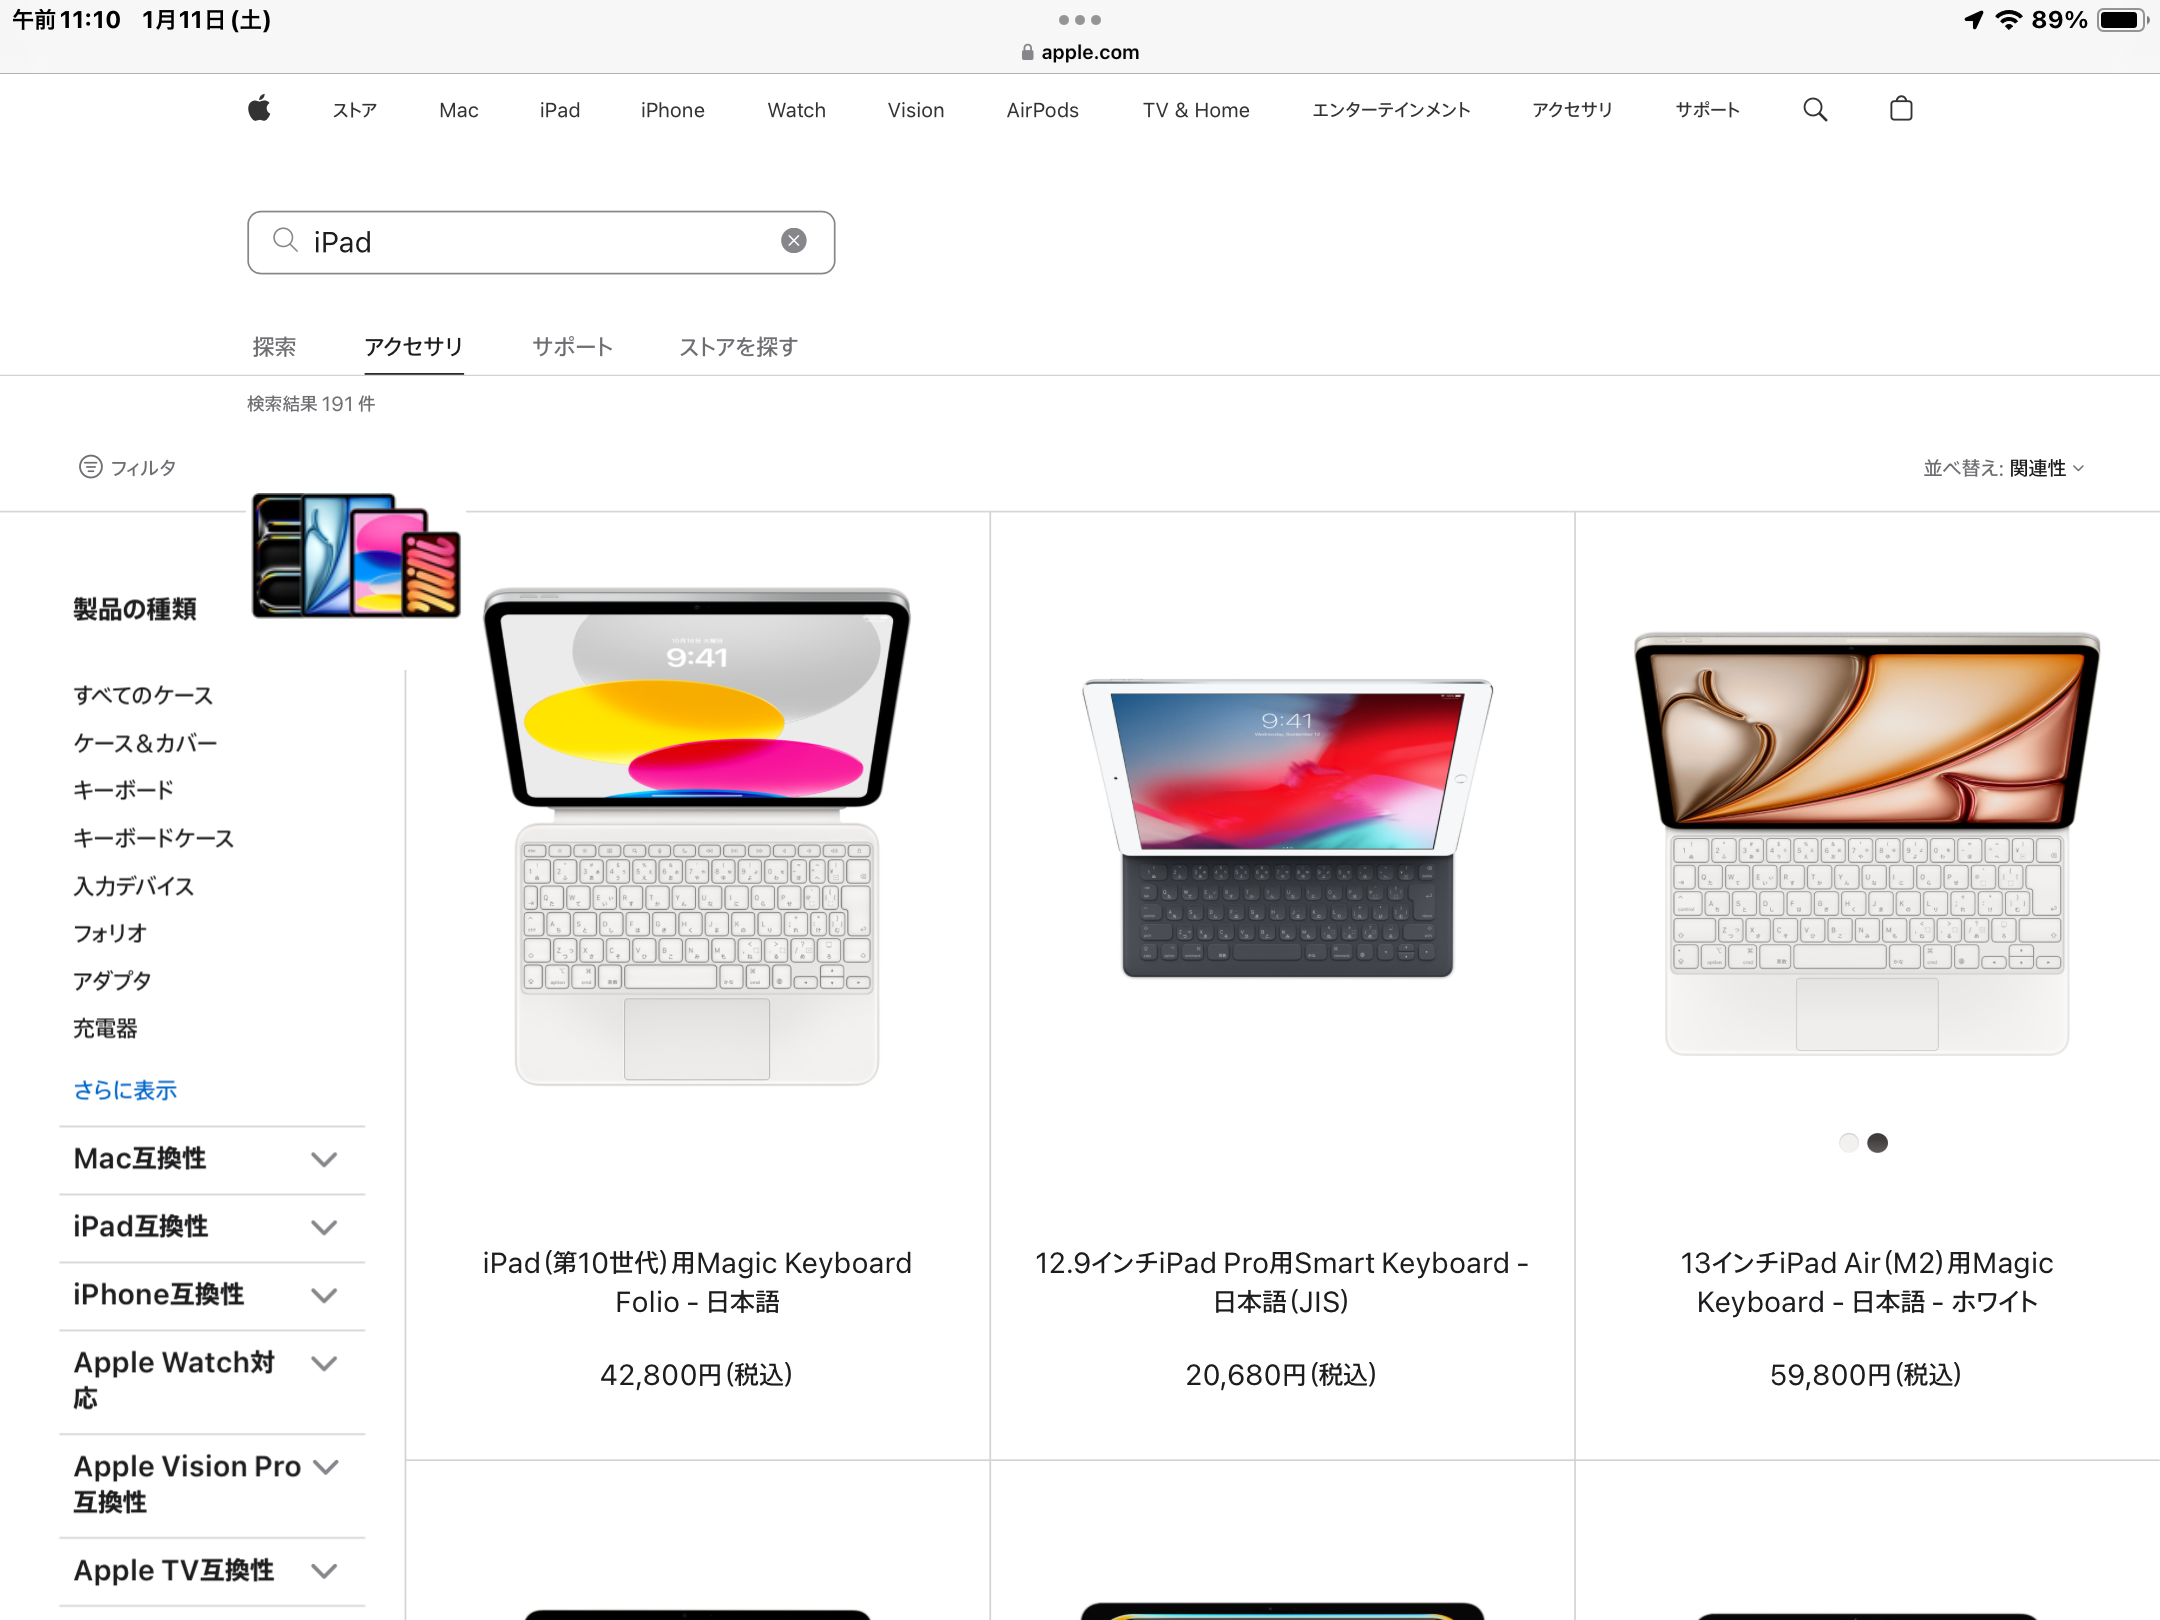Viewport: 2160px width, 1620px height.
Task: Switch to the ストアを探す tab
Action: tap(738, 347)
